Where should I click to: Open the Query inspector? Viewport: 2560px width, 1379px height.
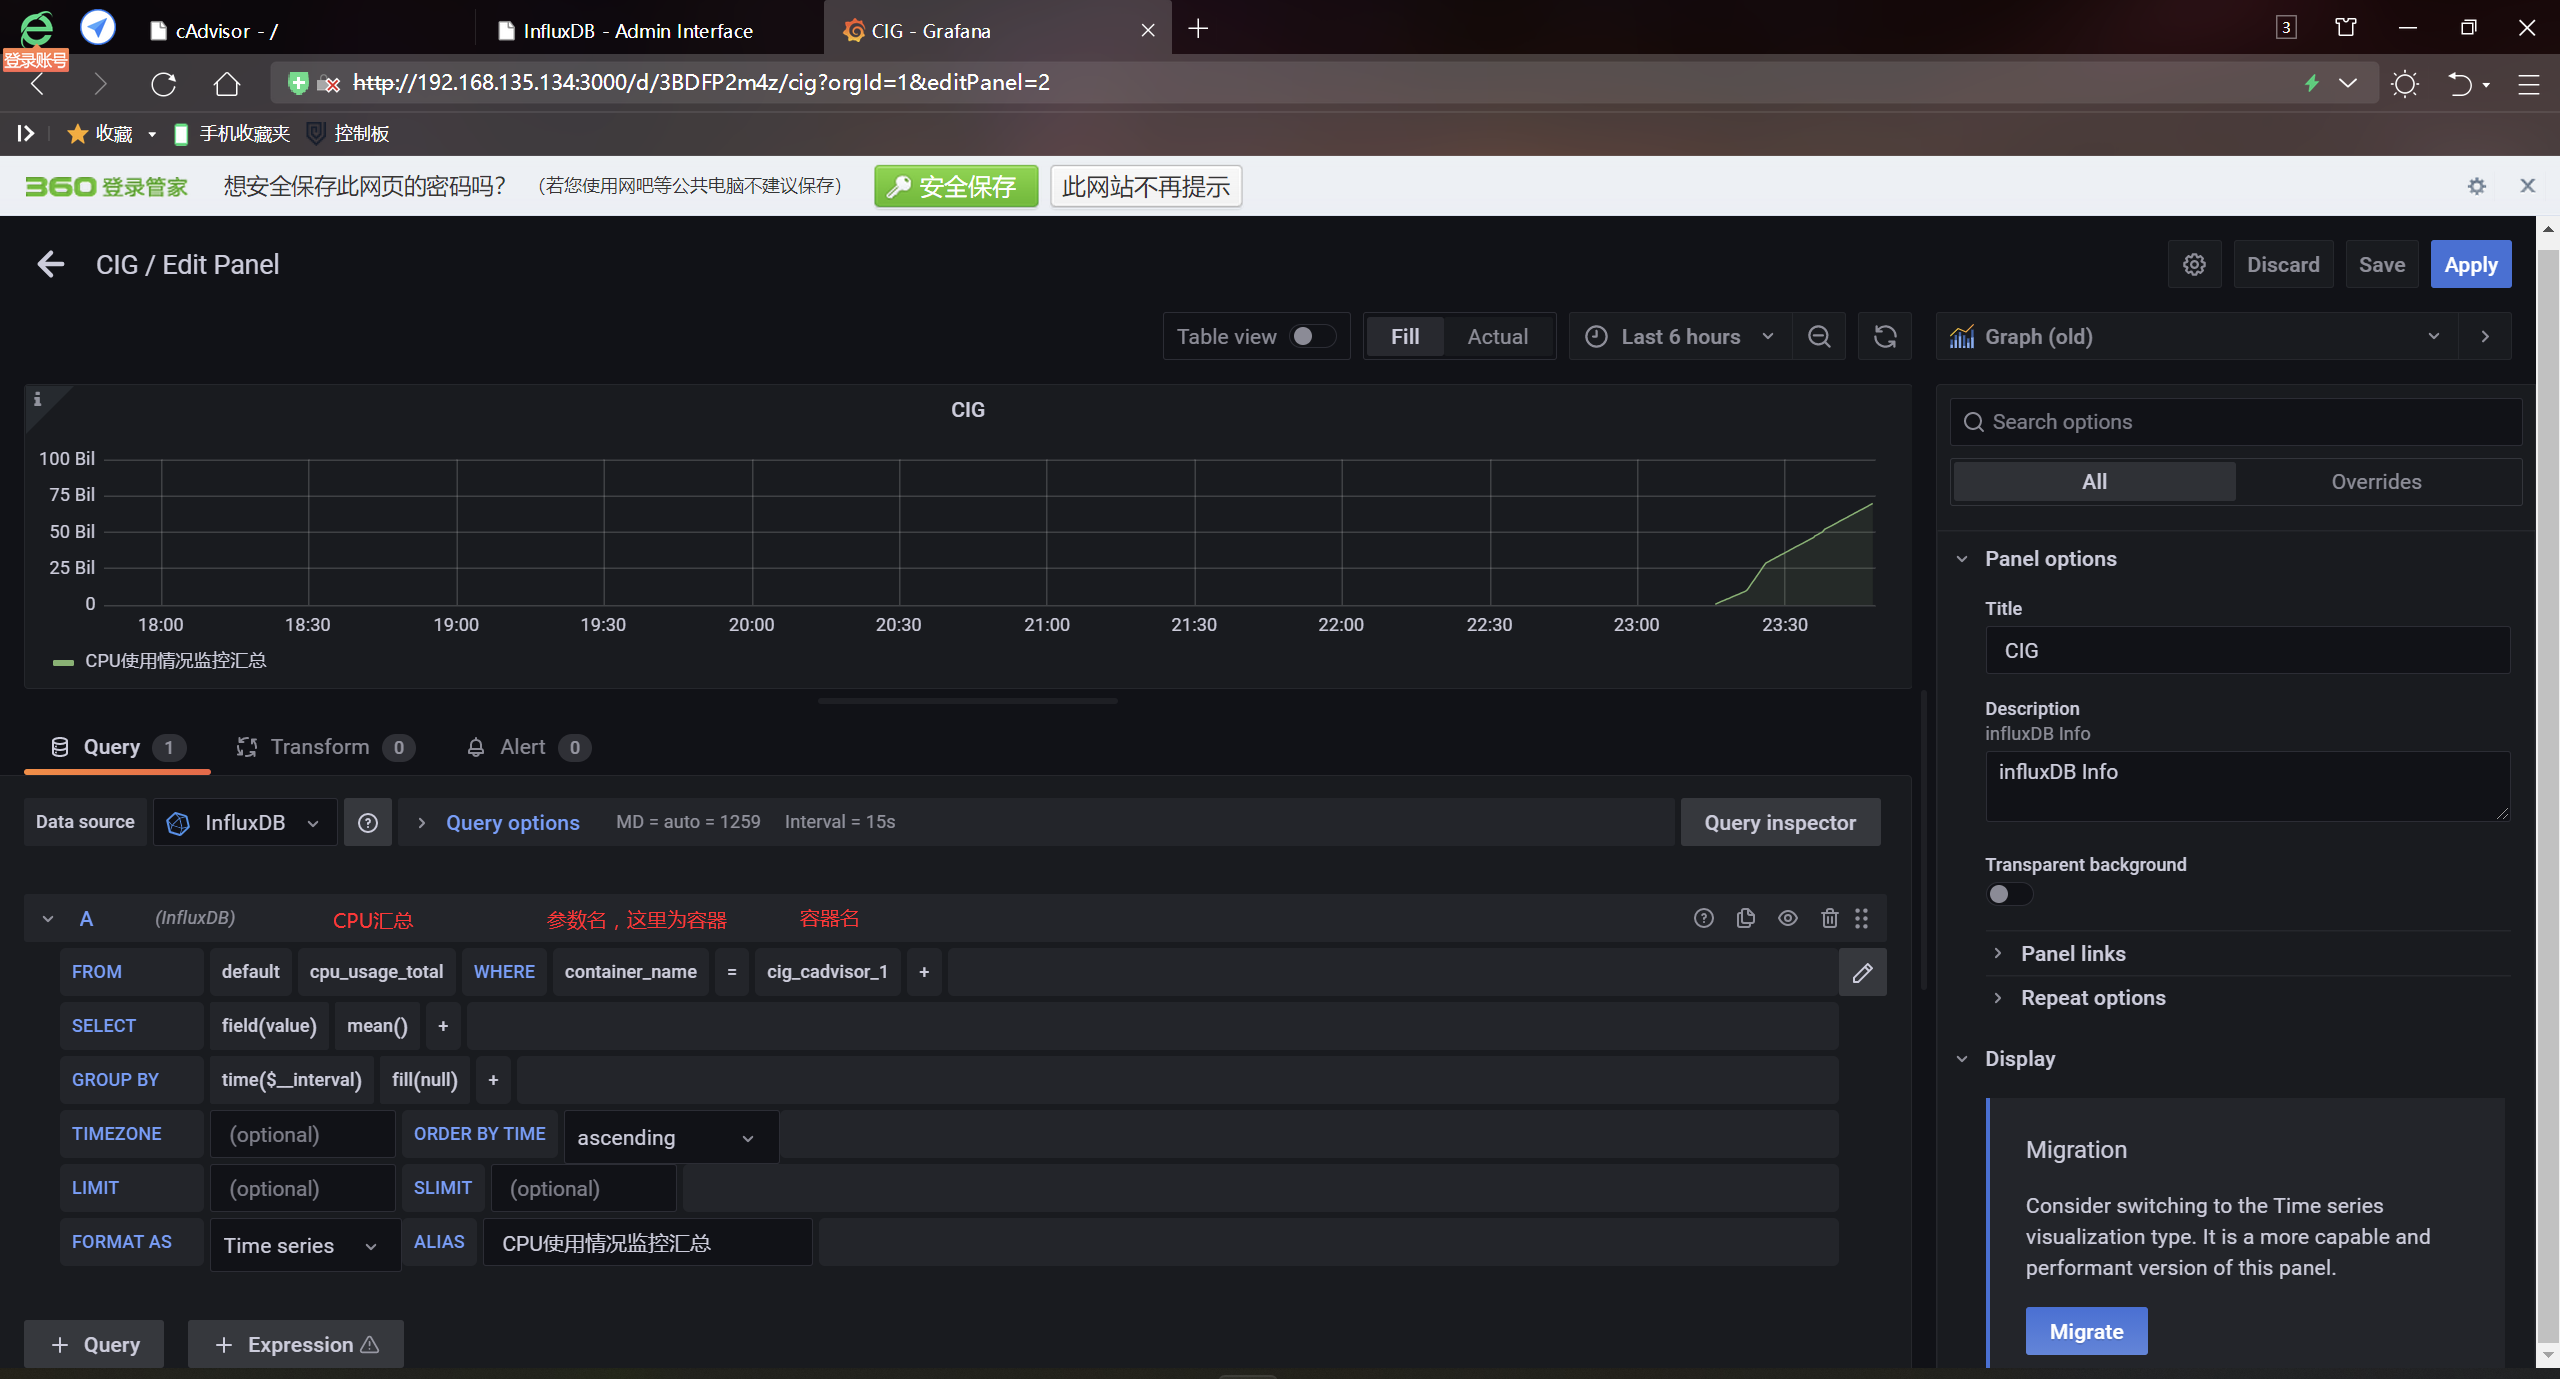point(1780,823)
